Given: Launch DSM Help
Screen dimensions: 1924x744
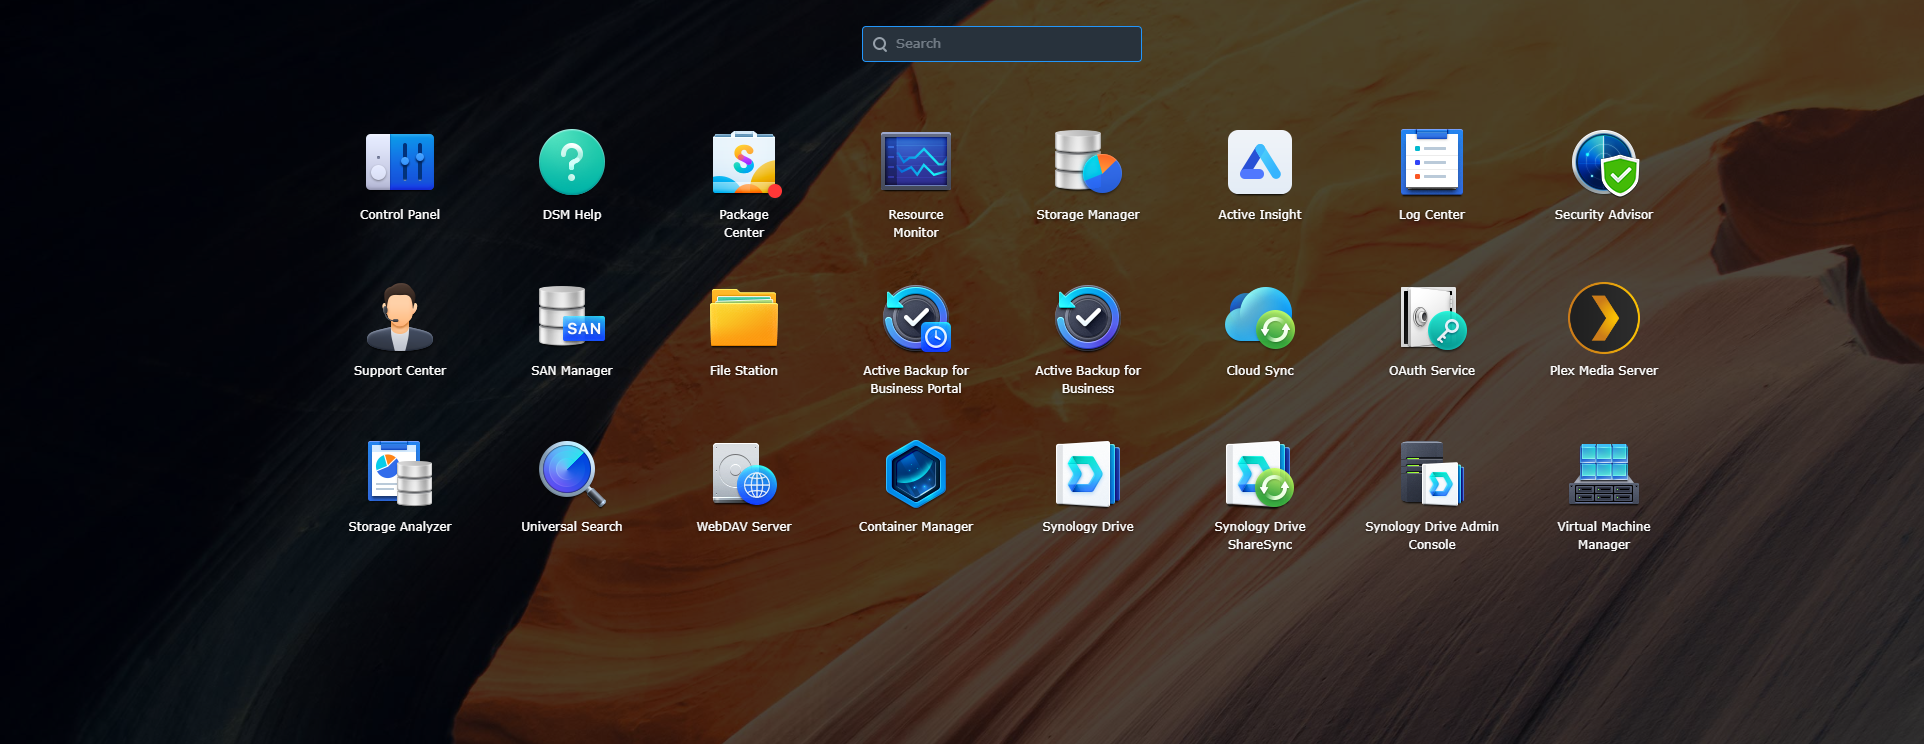Looking at the screenshot, I should point(572,162).
